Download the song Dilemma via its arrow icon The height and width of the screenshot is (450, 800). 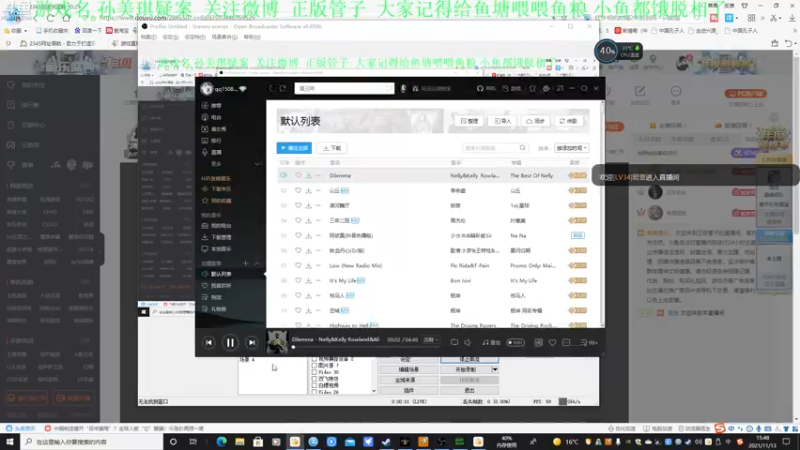tap(308, 176)
